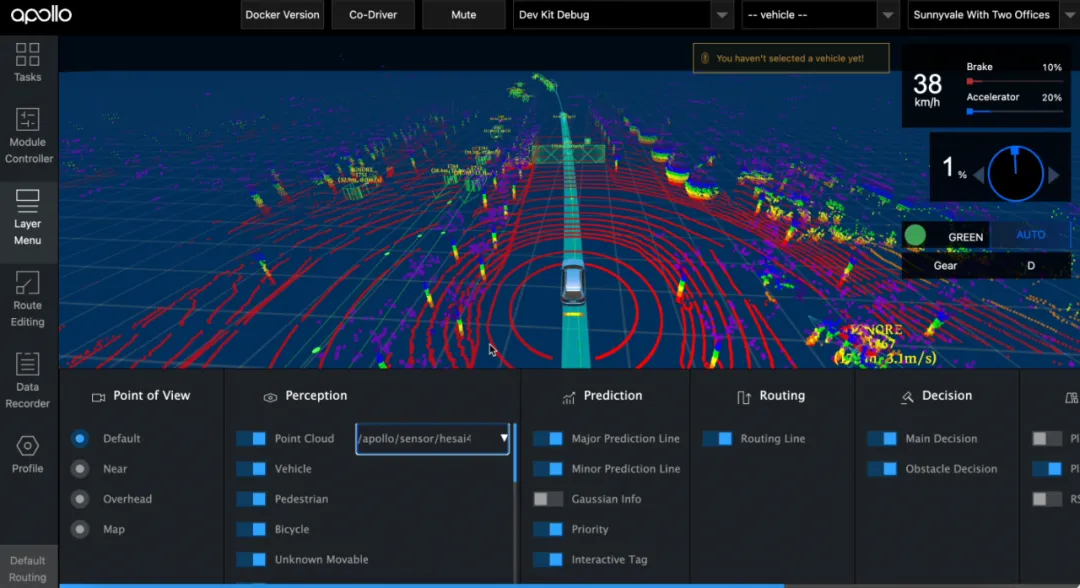Toggle the Main Decision layer
Image resolution: width=1080 pixels, height=588 pixels.
(882, 439)
